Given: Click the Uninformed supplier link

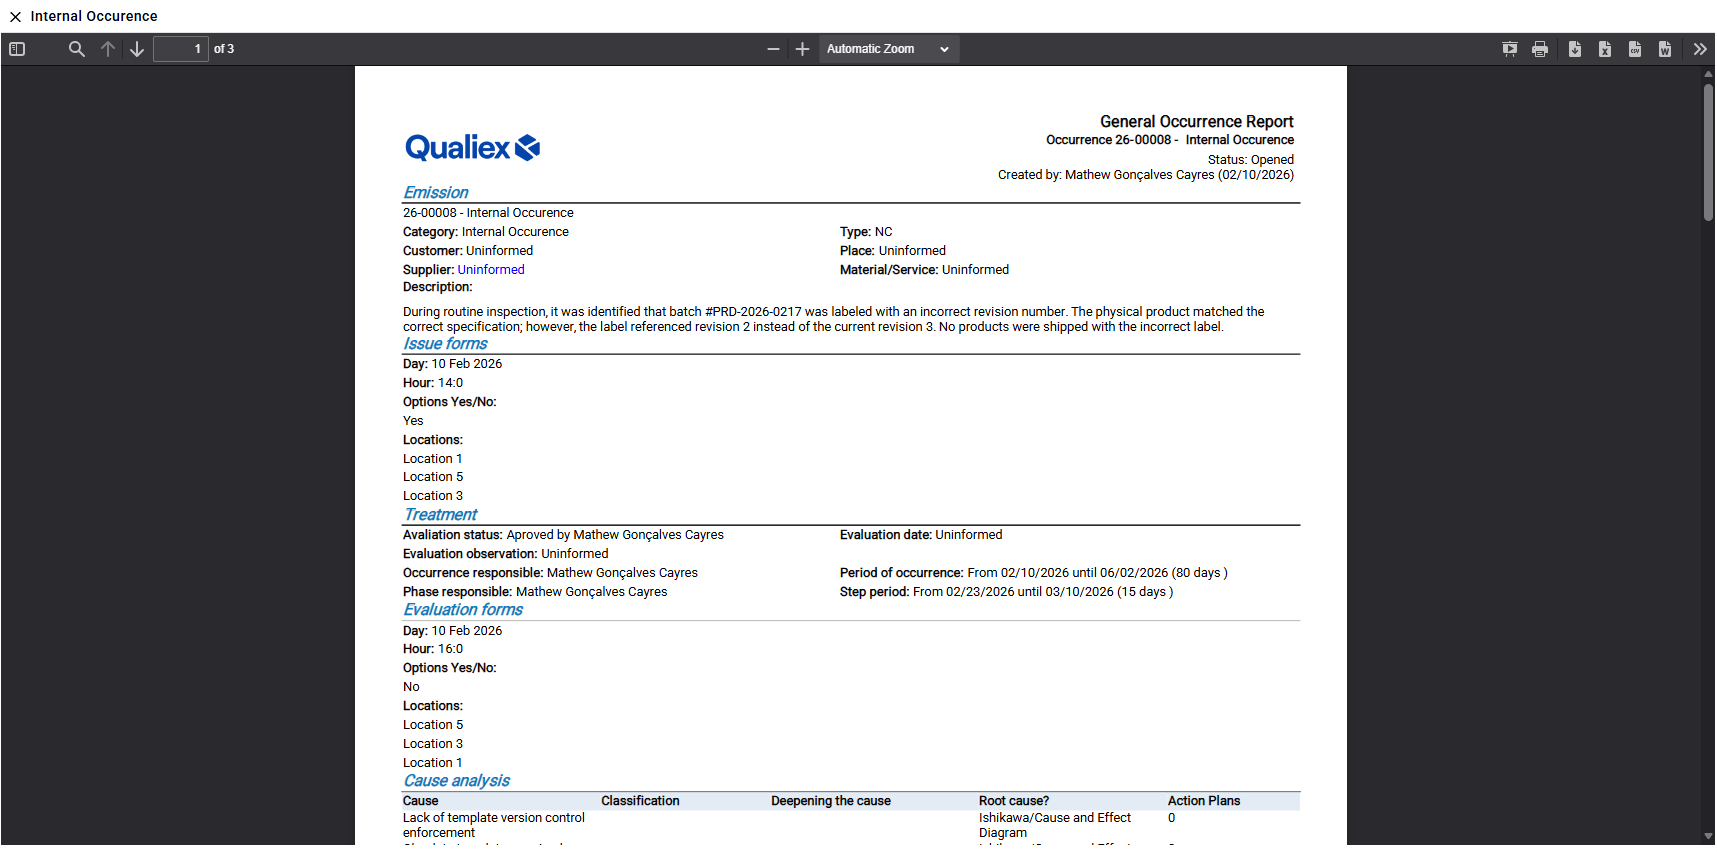Looking at the screenshot, I should point(491,270).
